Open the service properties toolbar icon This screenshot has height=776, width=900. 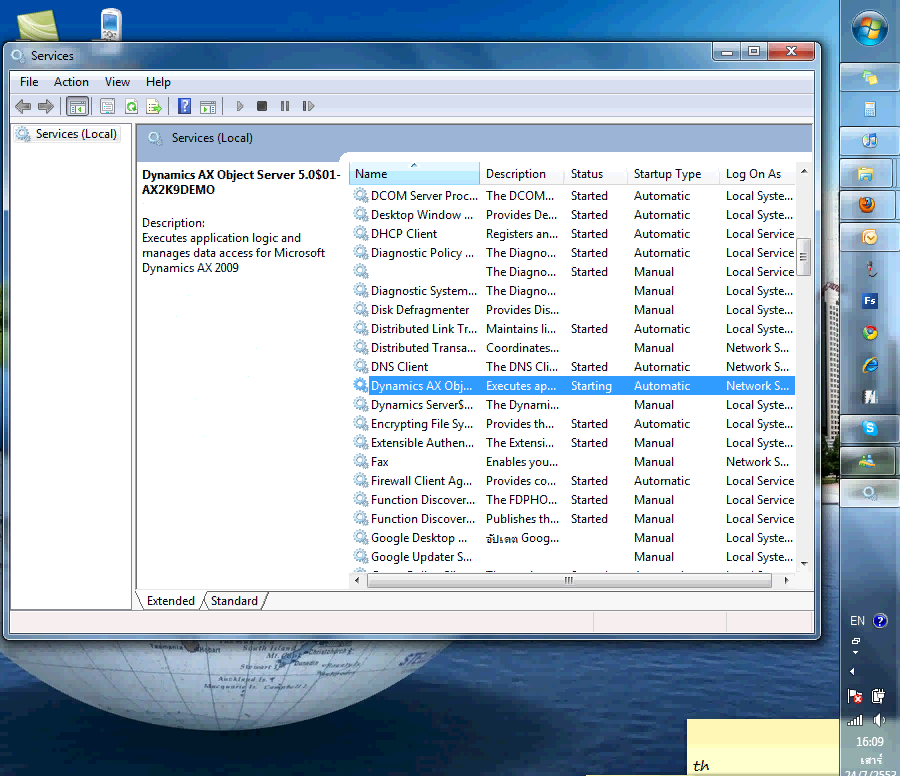click(x=107, y=106)
